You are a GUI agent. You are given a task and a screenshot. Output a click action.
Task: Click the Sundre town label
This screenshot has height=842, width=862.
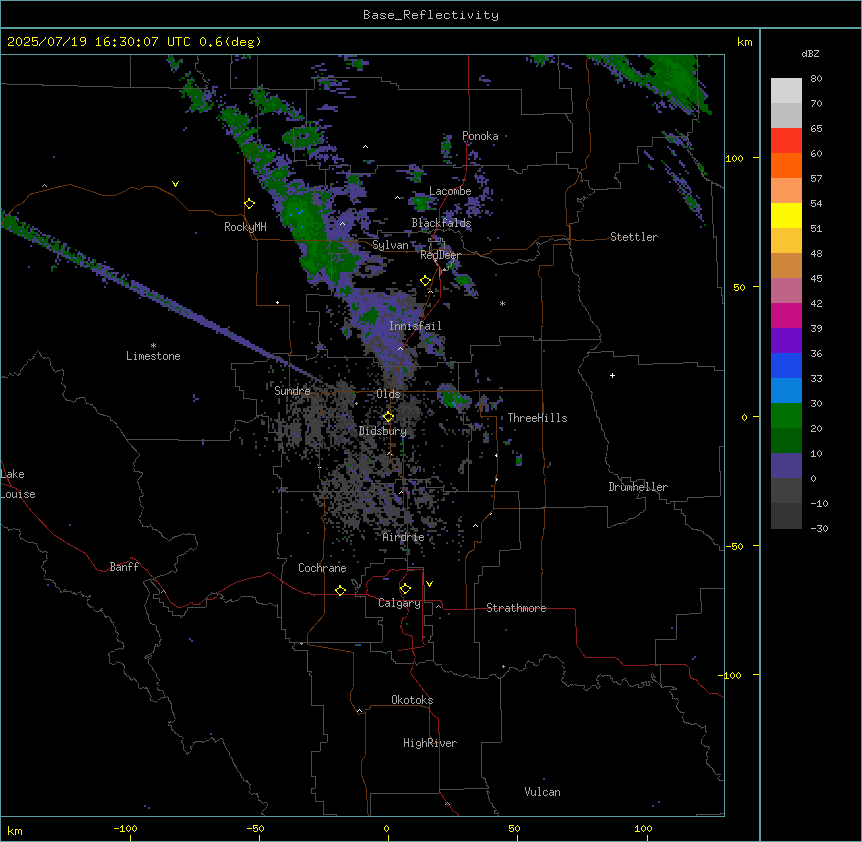point(292,391)
